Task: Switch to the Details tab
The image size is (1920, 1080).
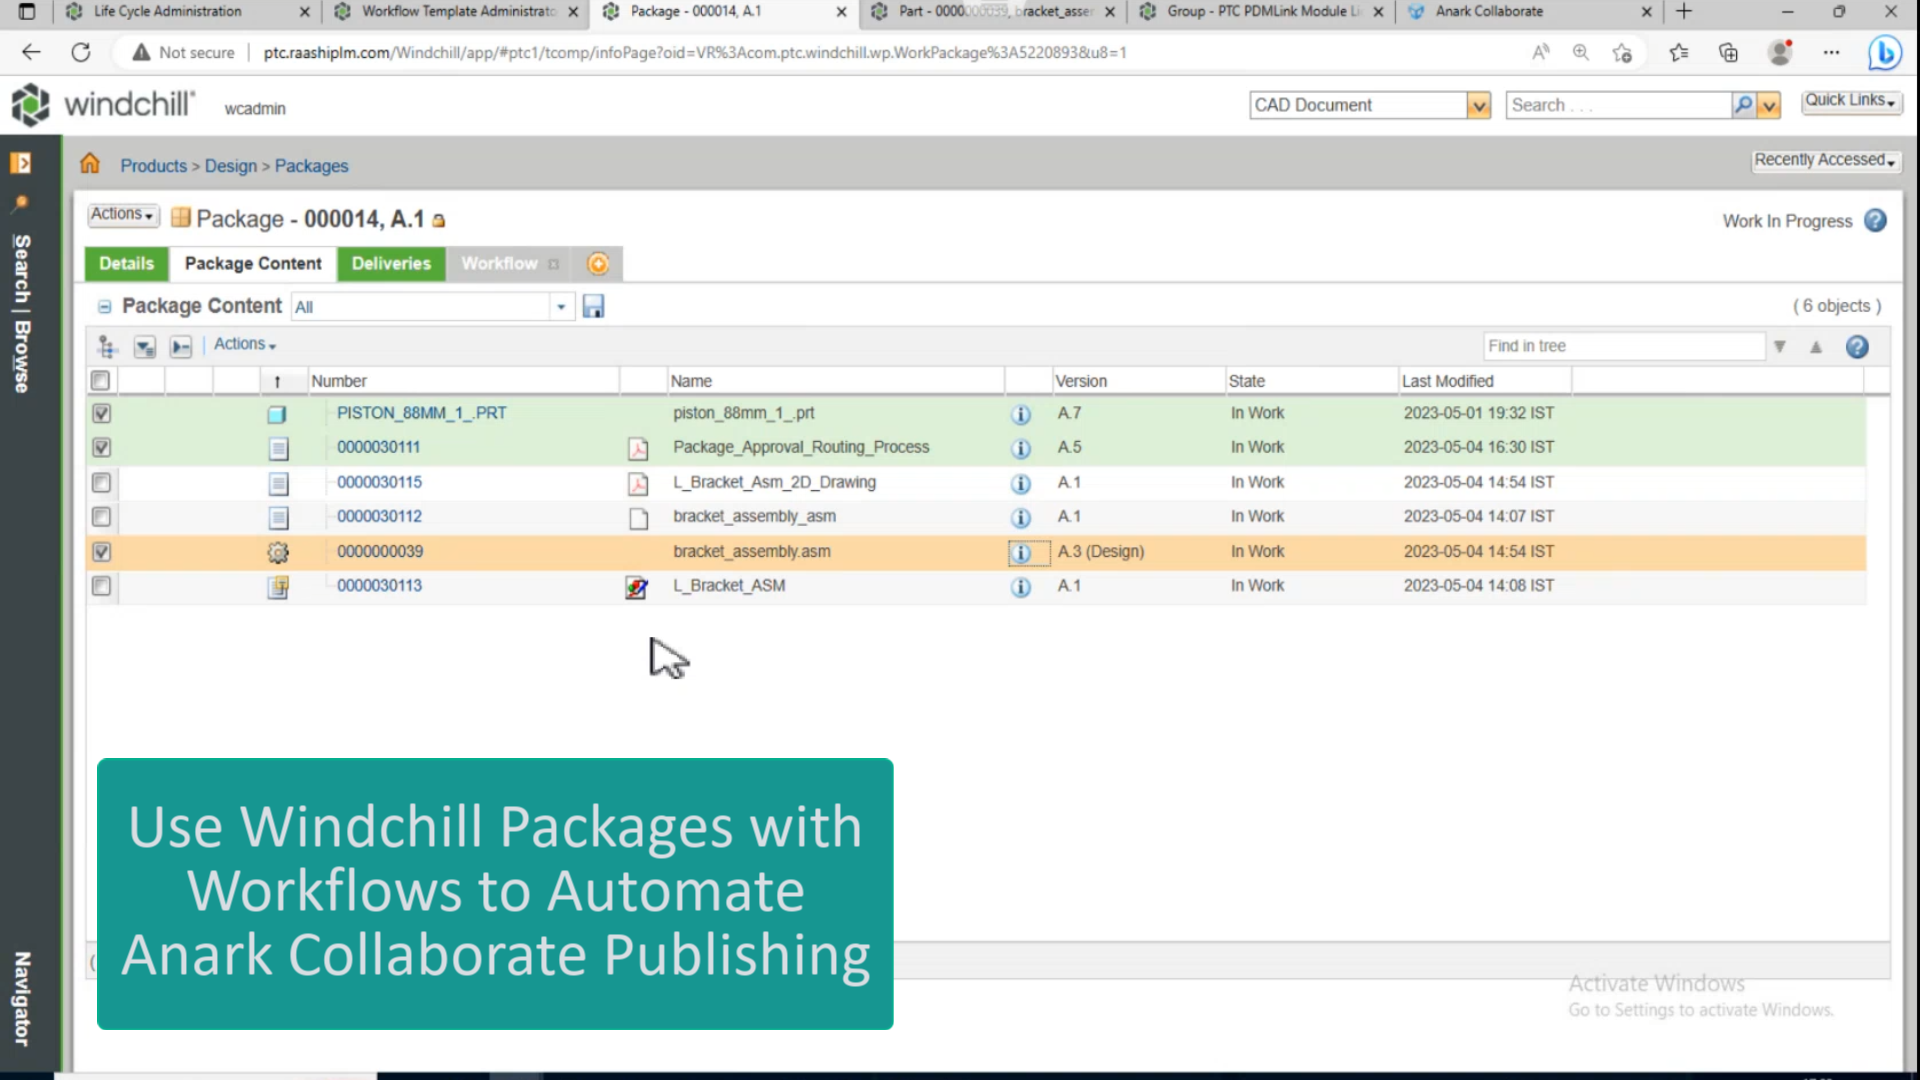Action: click(126, 264)
